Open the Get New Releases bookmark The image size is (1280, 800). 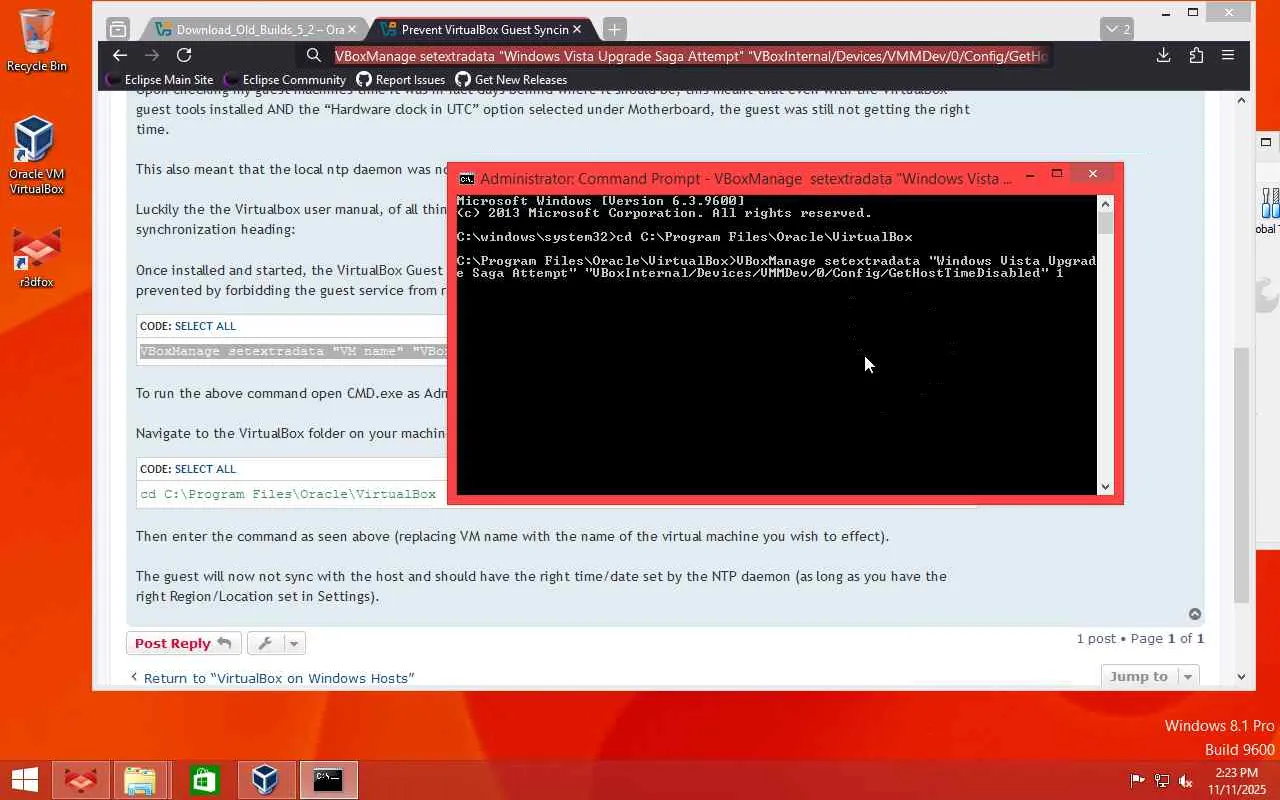click(511, 80)
